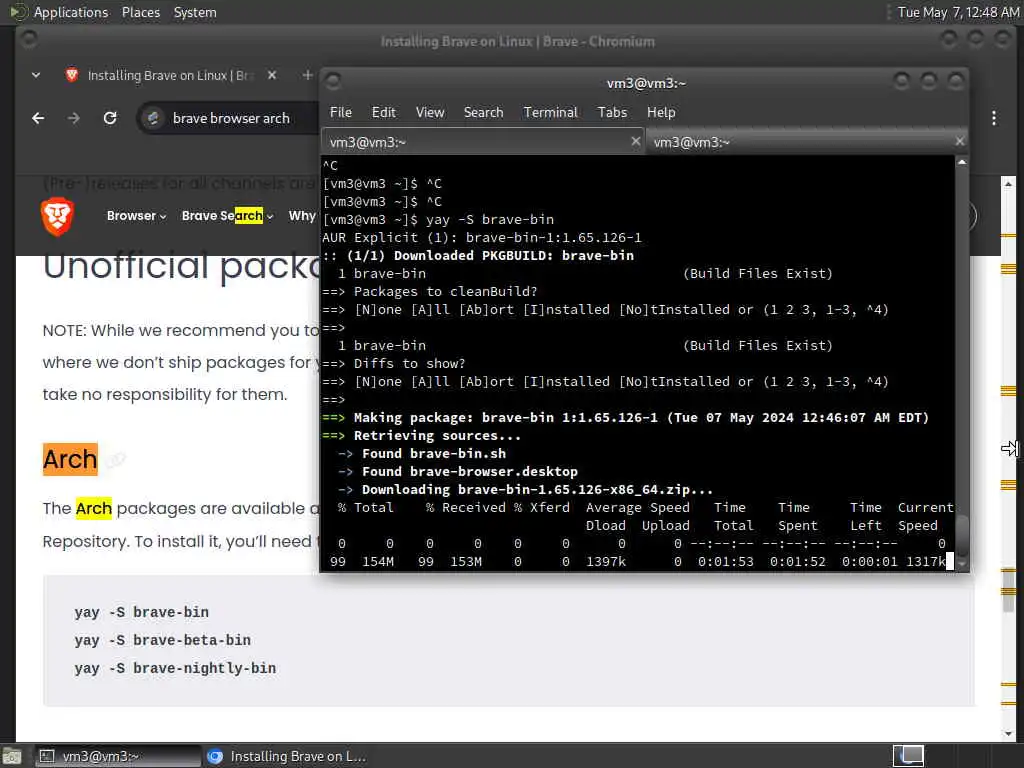
Task: Click the Brave lion logo on page
Action: click(57, 216)
